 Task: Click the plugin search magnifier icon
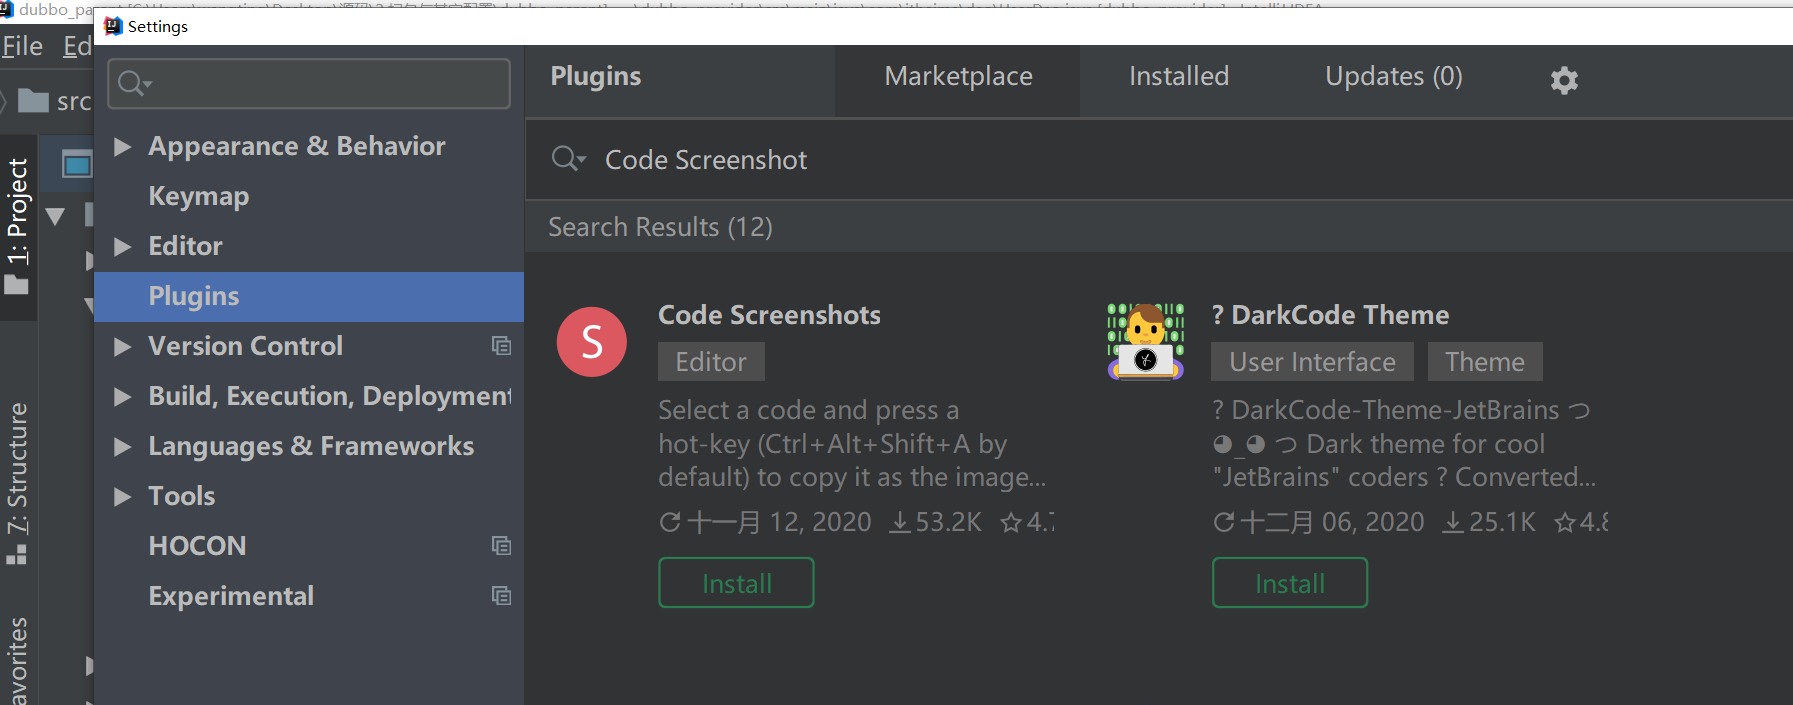(x=567, y=159)
